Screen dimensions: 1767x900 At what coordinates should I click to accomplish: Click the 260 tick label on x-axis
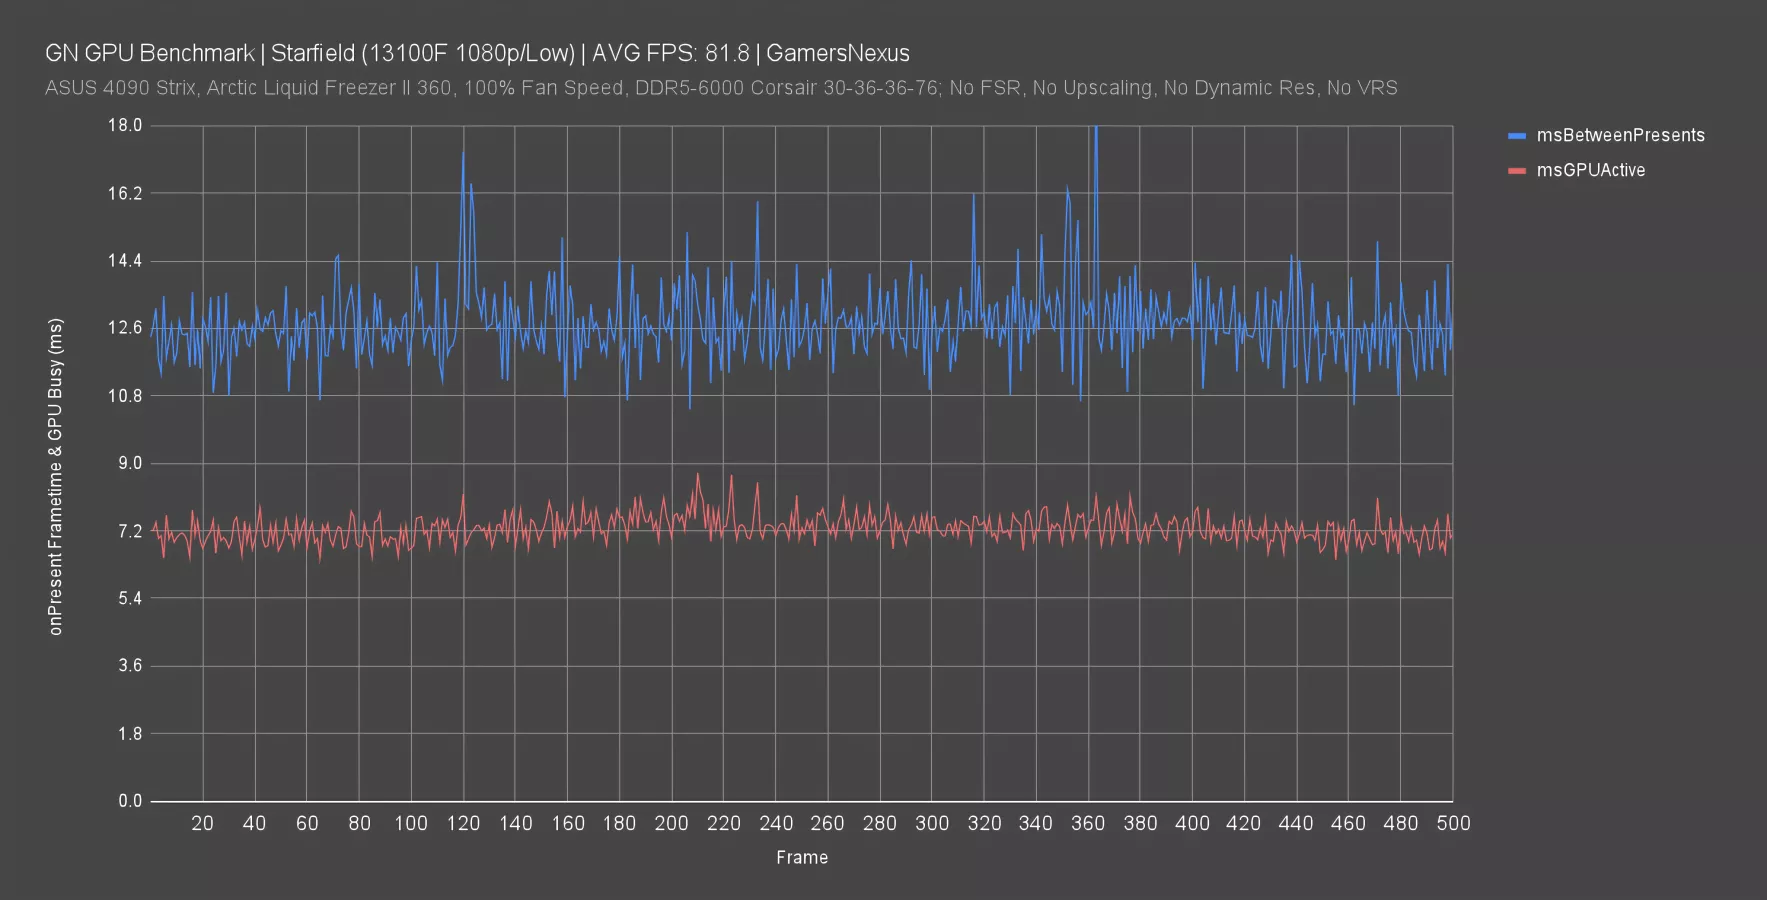827,823
